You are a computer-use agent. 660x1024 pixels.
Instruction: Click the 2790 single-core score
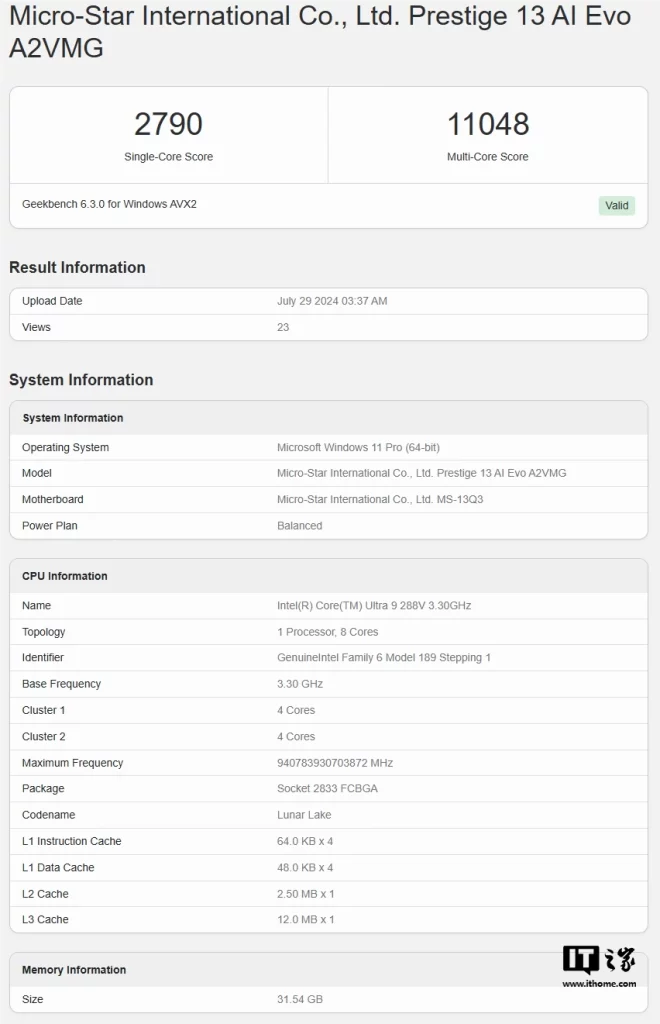tap(168, 125)
